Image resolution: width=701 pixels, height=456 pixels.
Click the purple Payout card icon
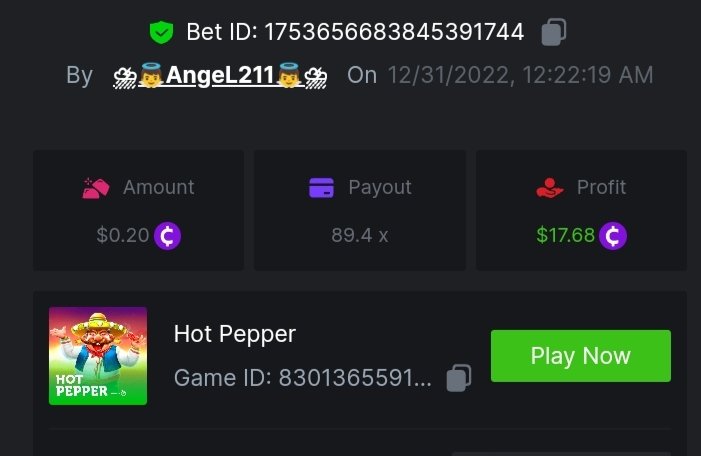point(321,188)
